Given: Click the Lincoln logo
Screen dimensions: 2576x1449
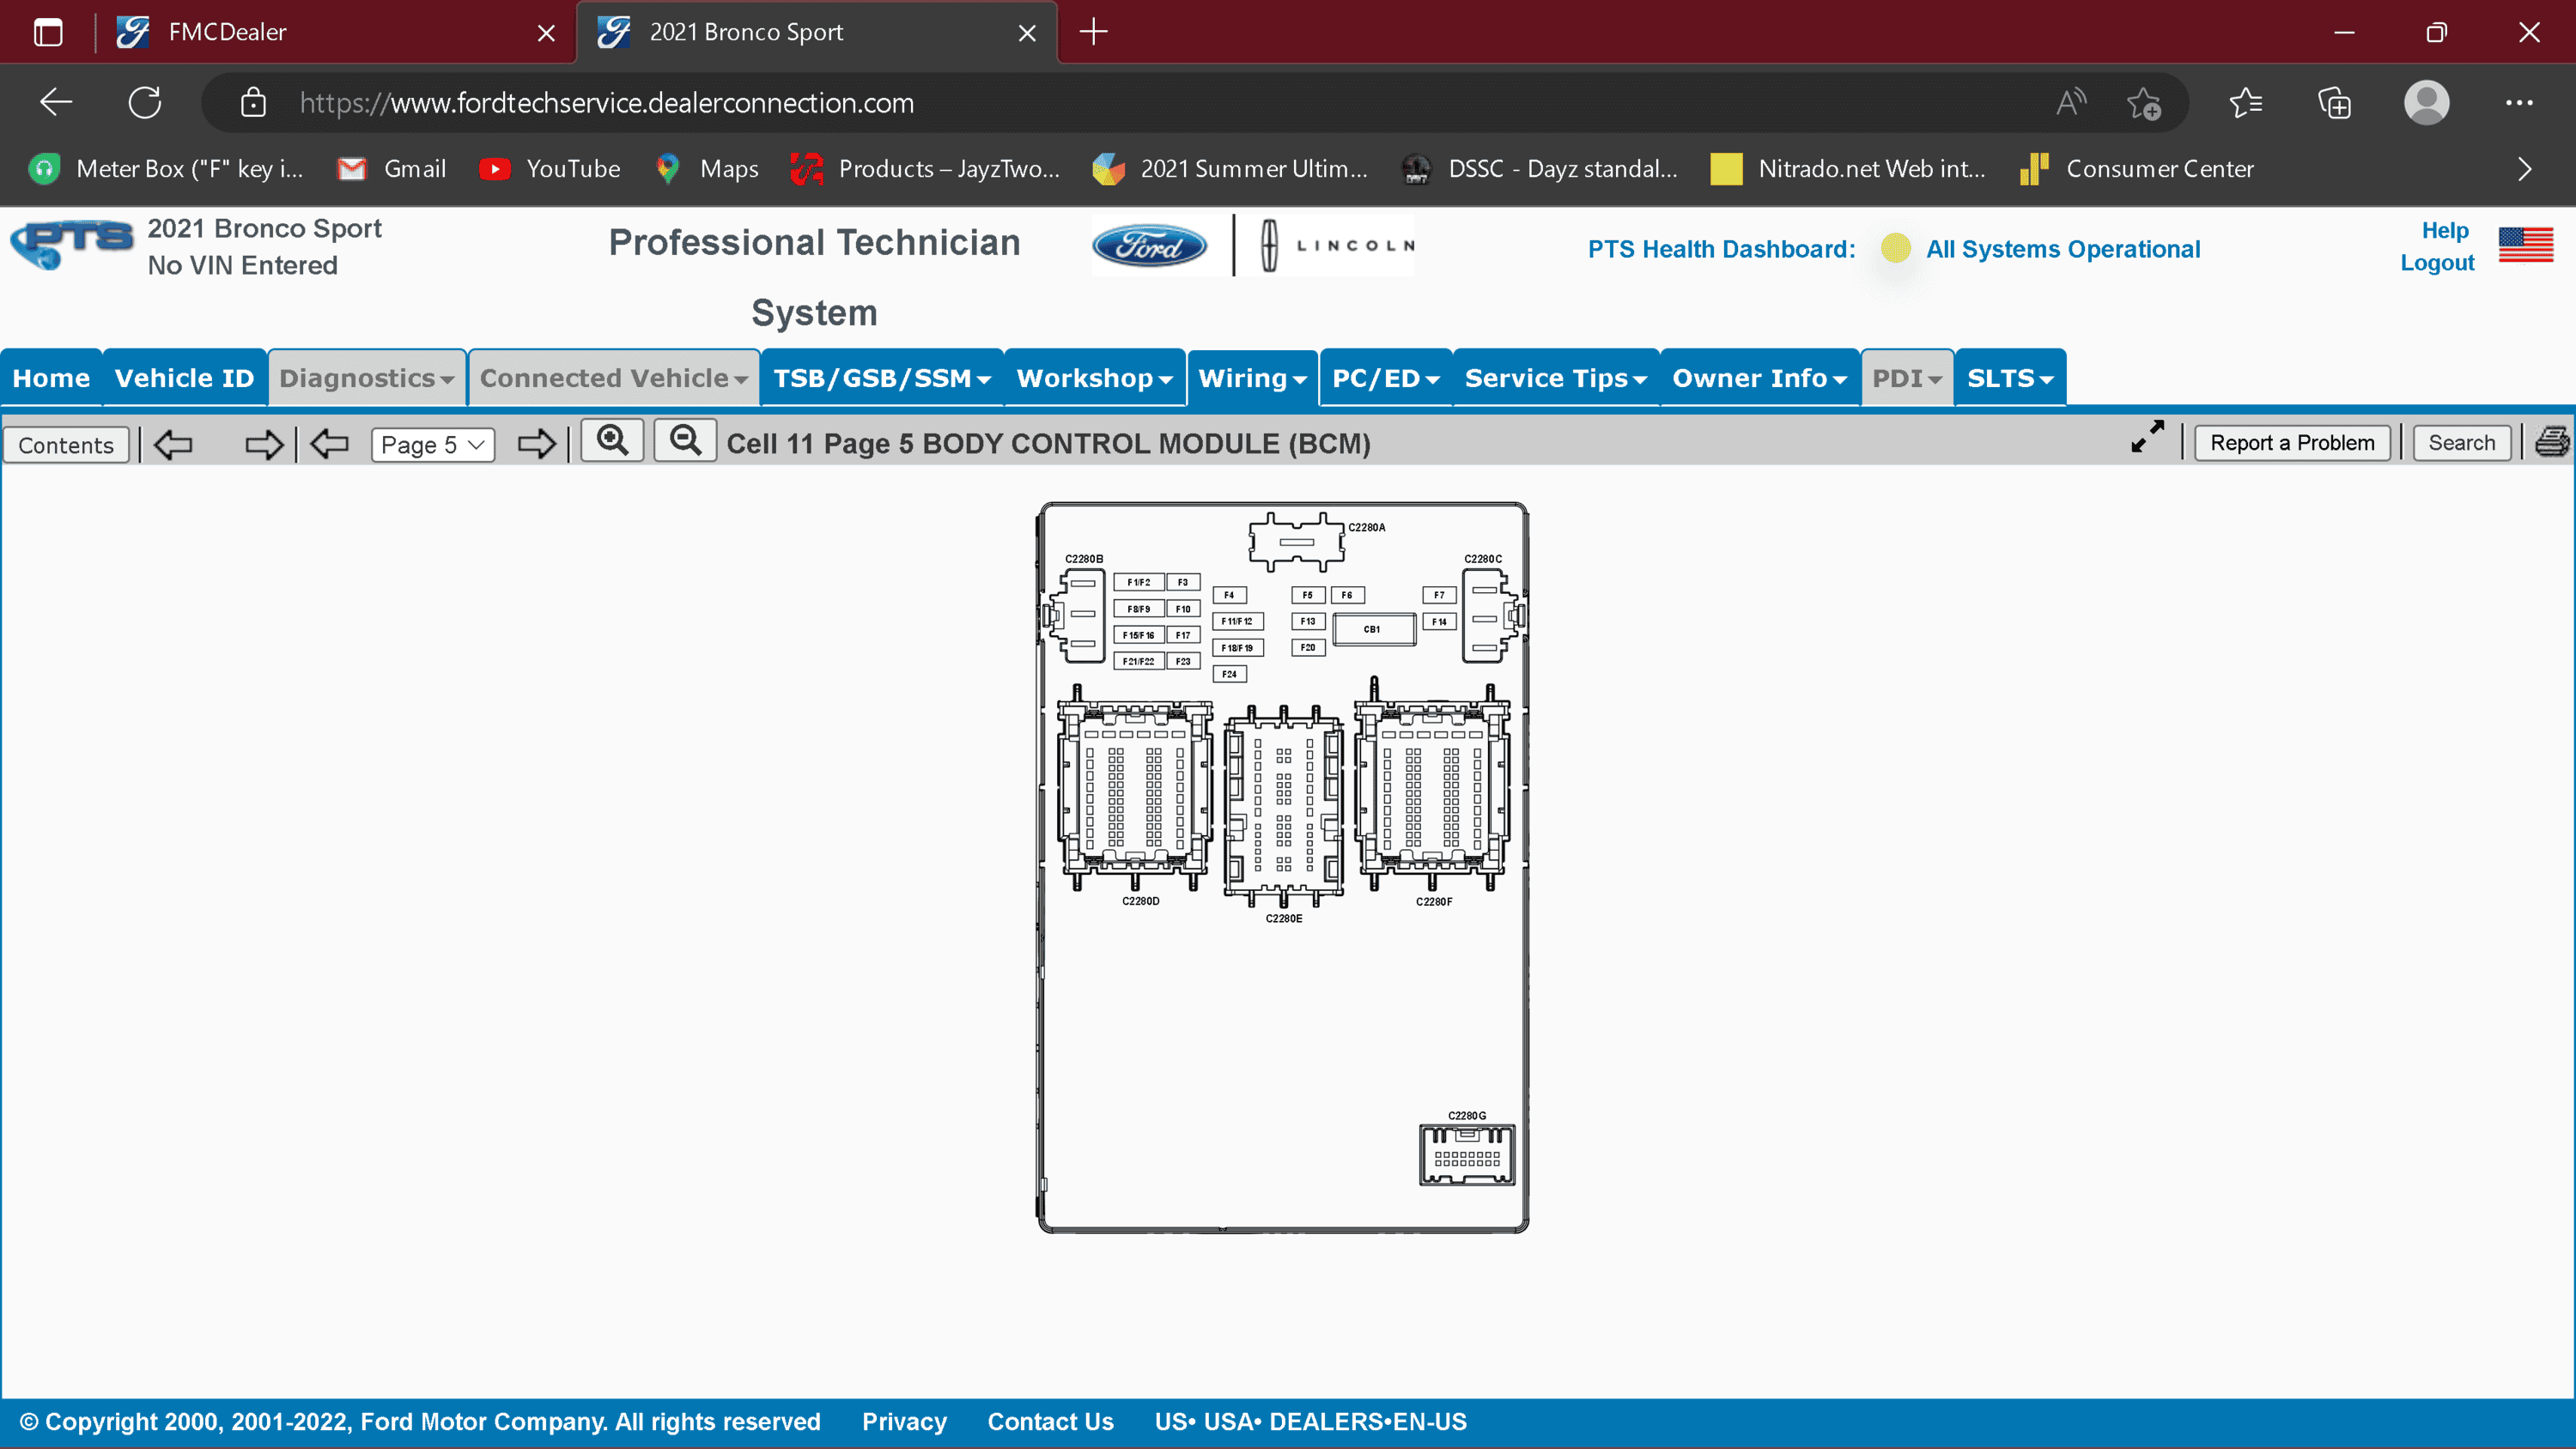Looking at the screenshot, I should coord(1338,245).
